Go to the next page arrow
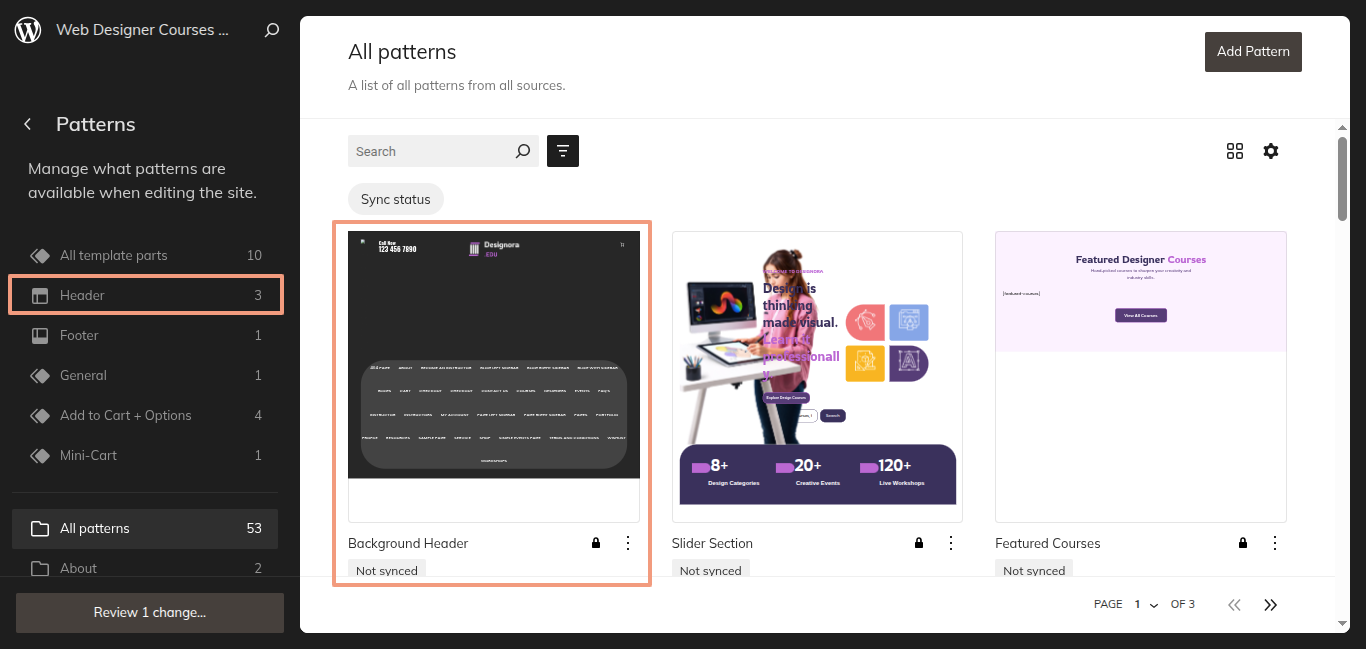This screenshot has width=1366, height=649. [1271, 604]
